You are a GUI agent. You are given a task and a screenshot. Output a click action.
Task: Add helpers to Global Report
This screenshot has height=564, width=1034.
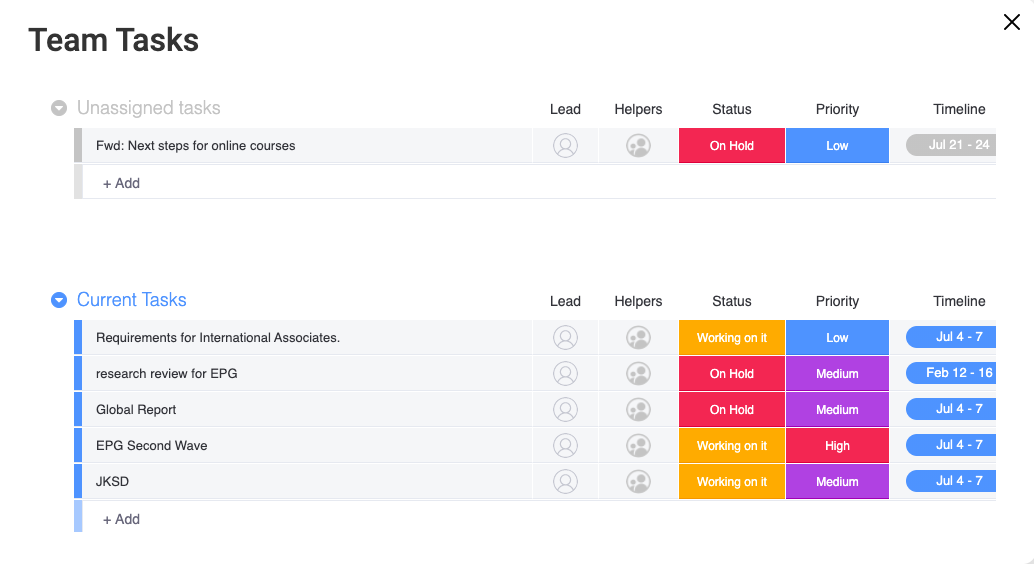pyautogui.click(x=638, y=410)
